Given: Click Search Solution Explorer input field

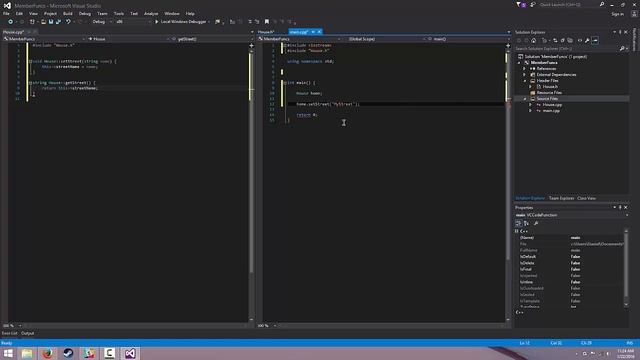Looking at the screenshot, I should point(566,49).
